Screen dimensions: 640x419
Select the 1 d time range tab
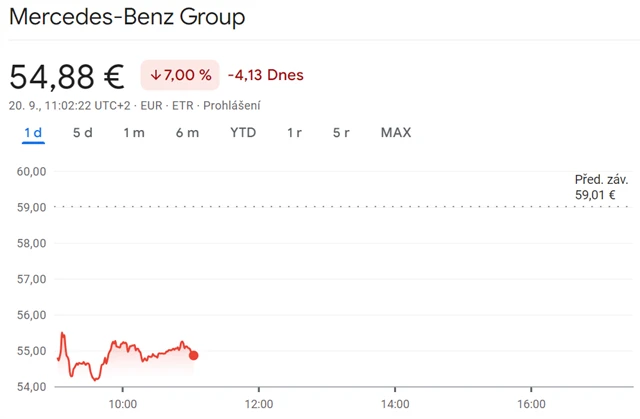click(x=33, y=133)
